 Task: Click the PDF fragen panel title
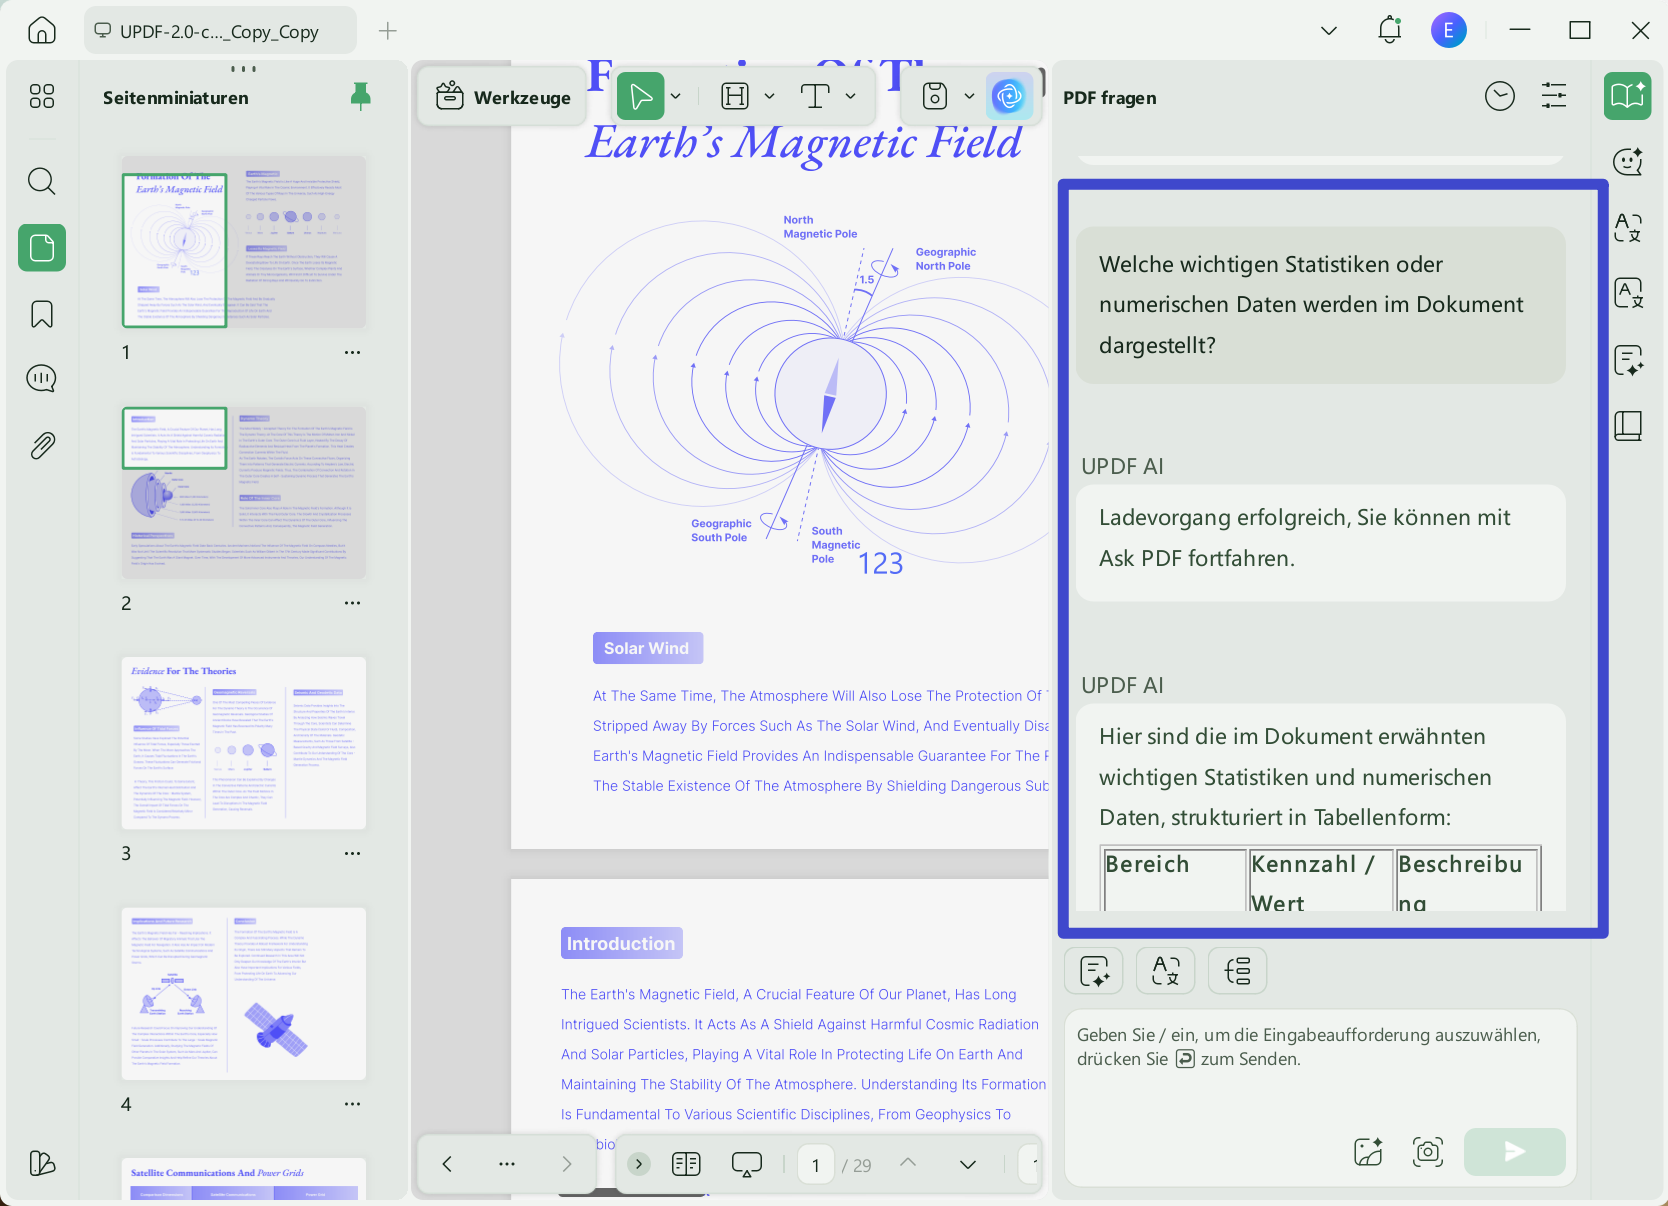point(1110,98)
